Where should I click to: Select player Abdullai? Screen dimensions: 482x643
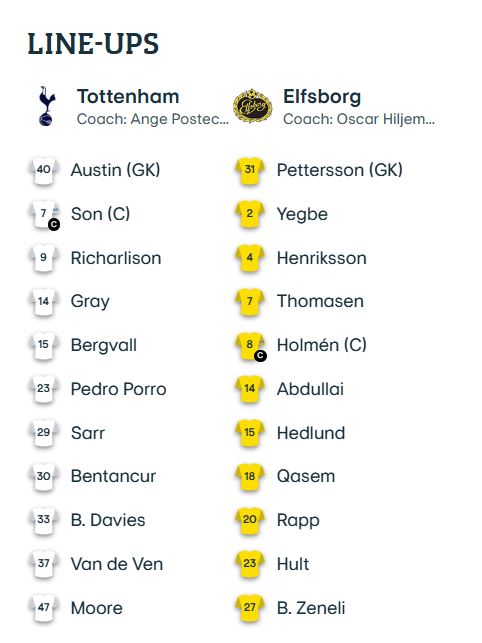310,389
